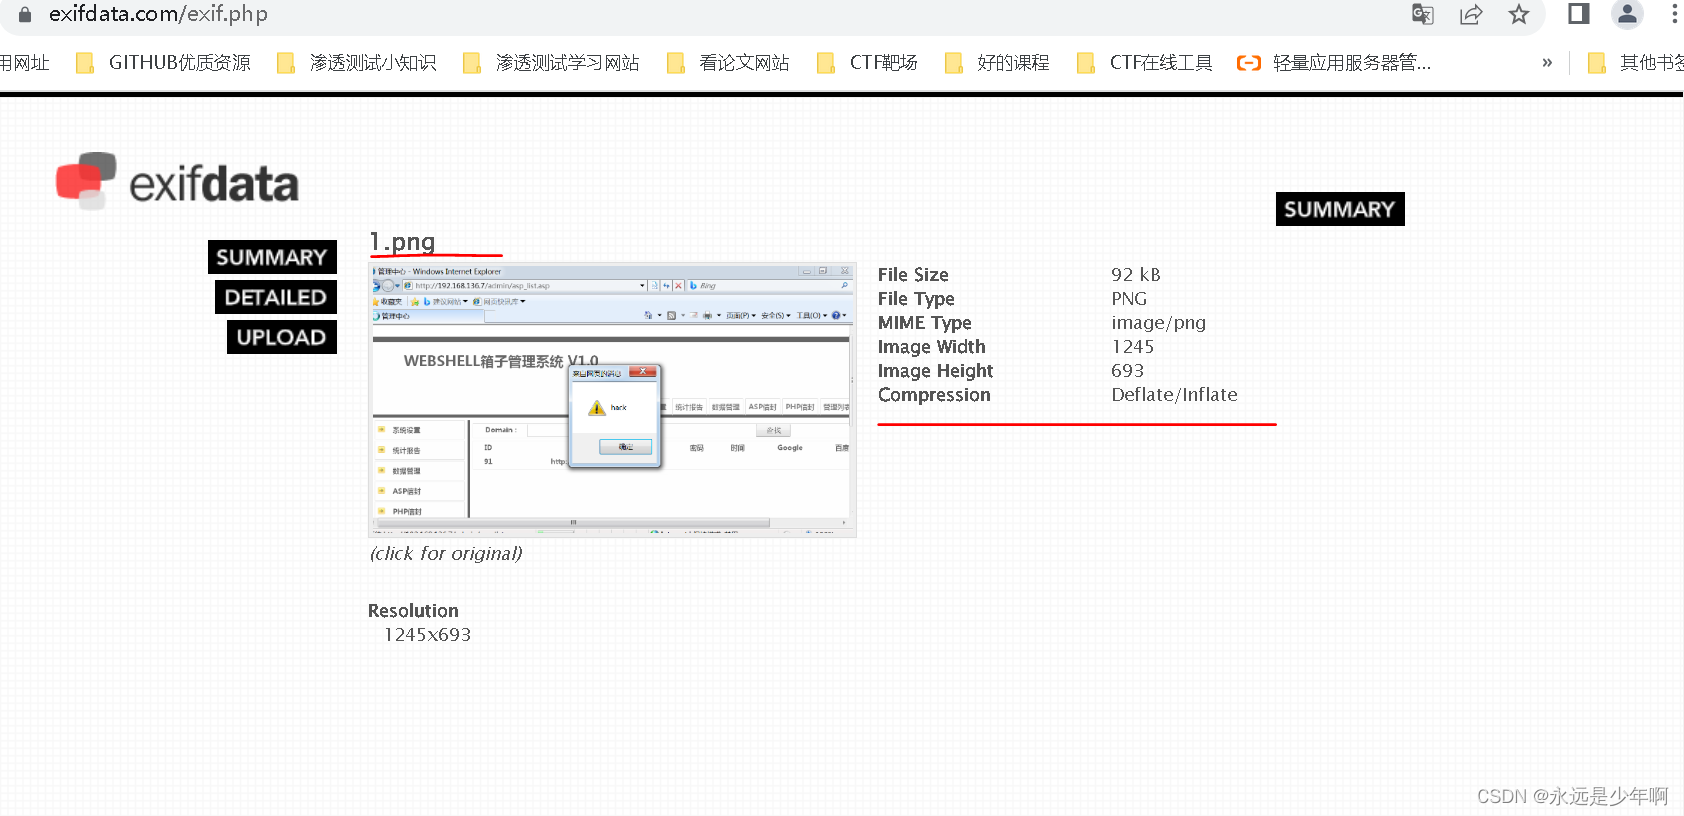Open Chrome three-dot menu
Image resolution: width=1684 pixels, height=816 pixels.
tap(1674, 14)
